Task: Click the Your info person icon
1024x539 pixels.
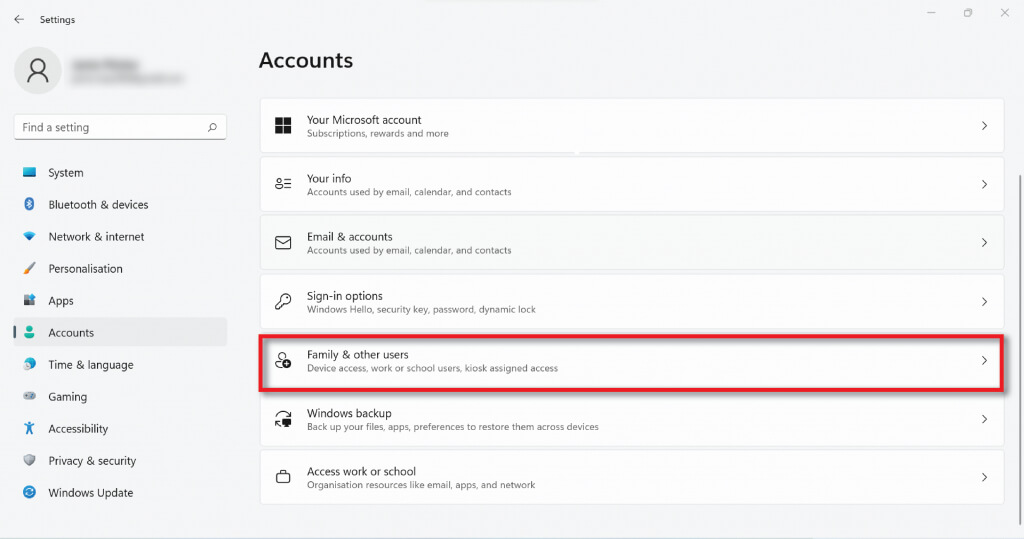Action: pyautogui.click(x=283, y=184)
